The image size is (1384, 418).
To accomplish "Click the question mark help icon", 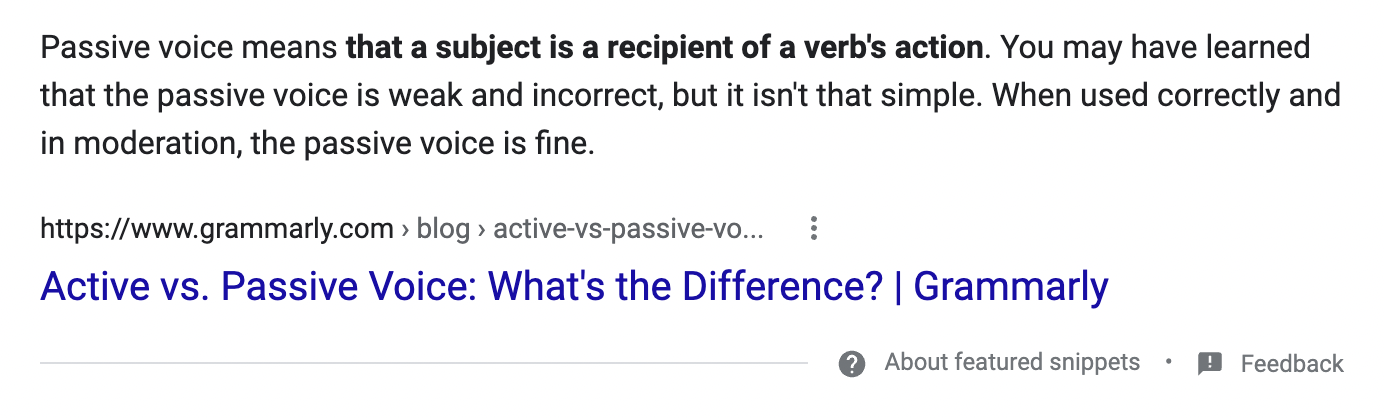I will [x=852, y=363].
